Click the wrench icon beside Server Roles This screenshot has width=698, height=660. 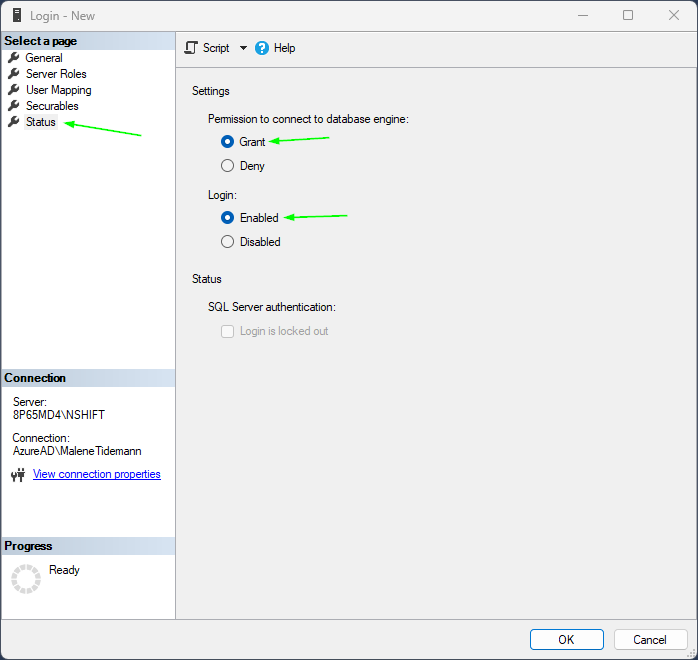click(13, 74)
